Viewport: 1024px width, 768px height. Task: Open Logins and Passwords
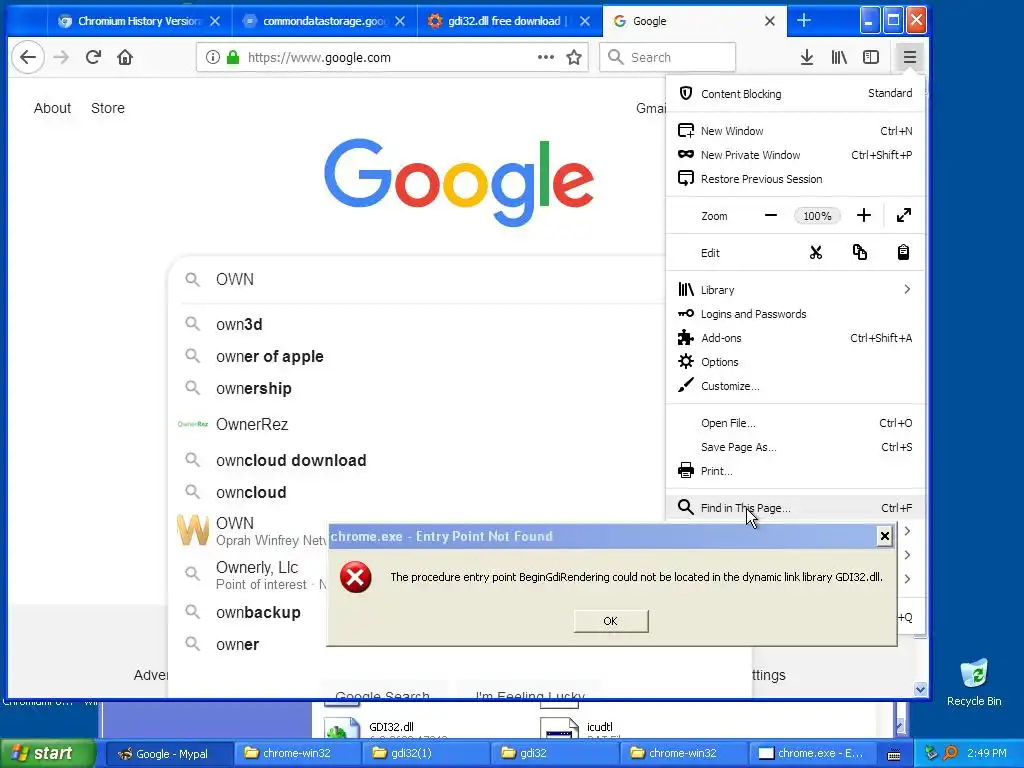click(x=795, y=314)
